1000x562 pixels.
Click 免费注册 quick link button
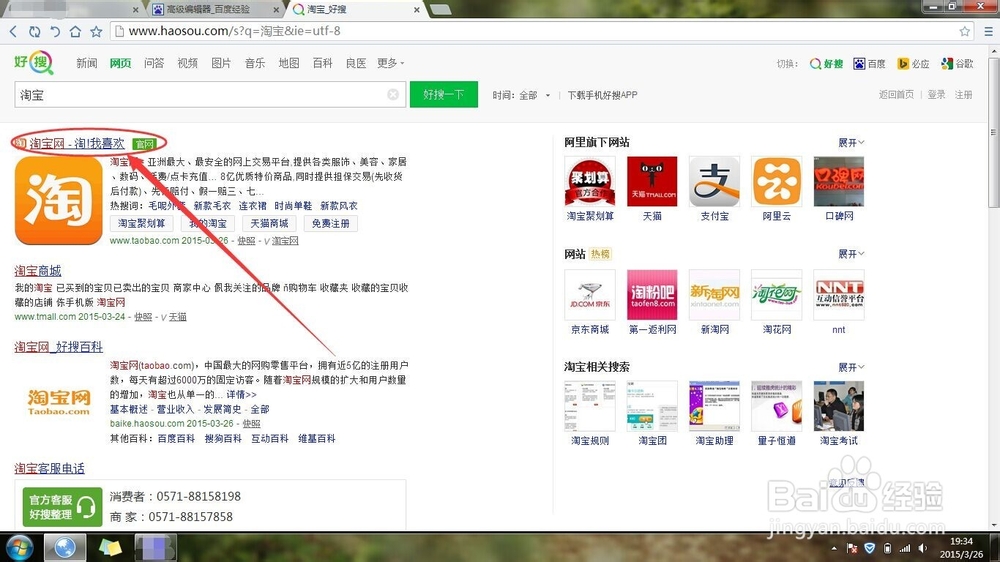(330, 224)
